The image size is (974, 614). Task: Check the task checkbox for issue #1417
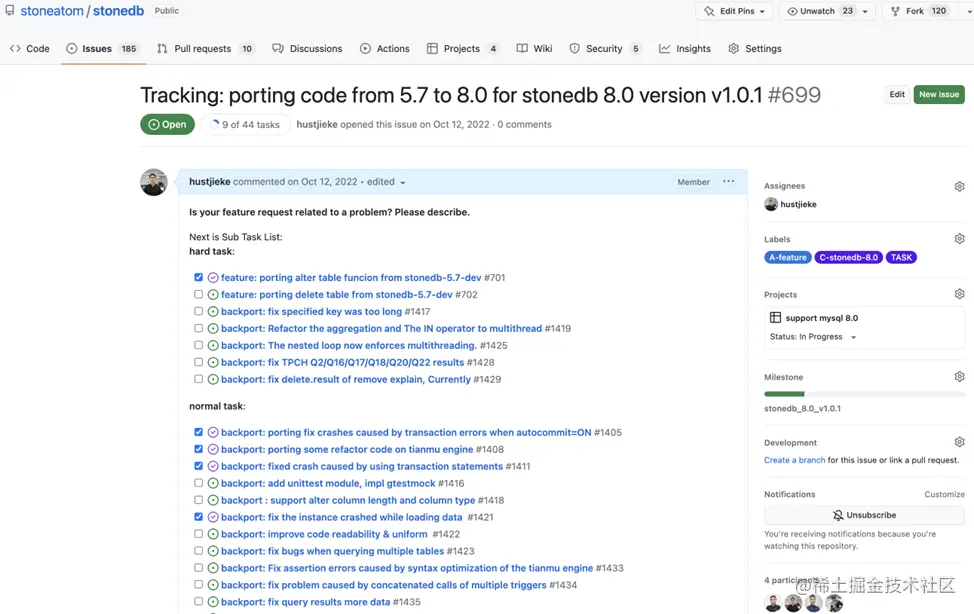click(x=198, y=311)
